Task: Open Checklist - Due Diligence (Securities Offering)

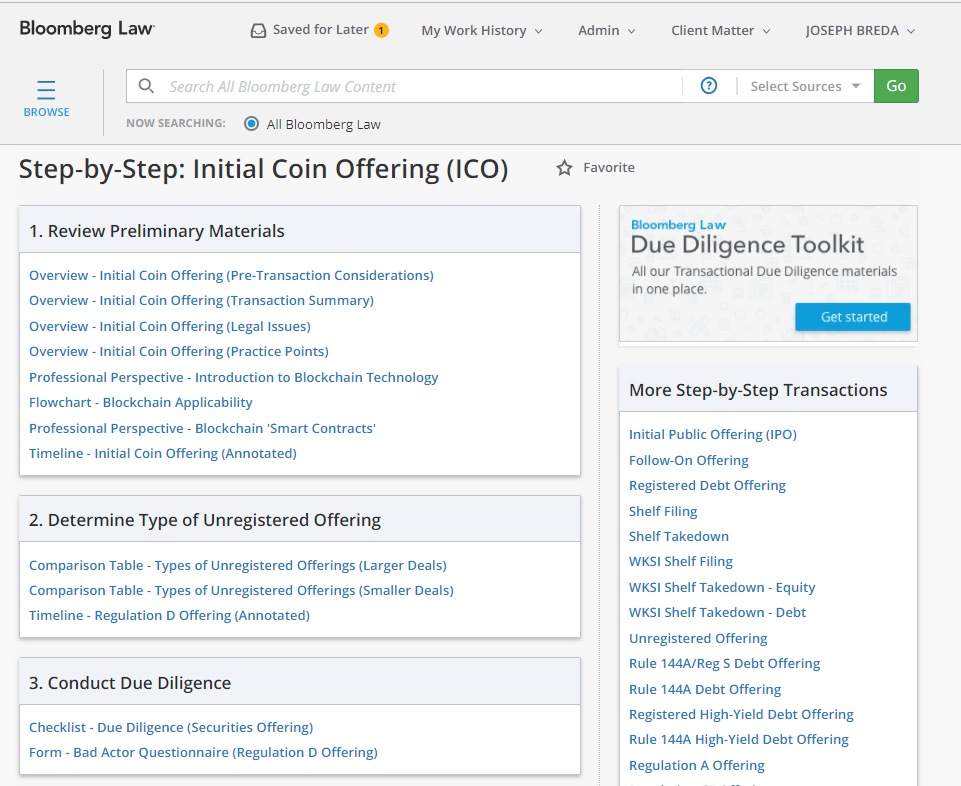Action: tap(171, 728)
